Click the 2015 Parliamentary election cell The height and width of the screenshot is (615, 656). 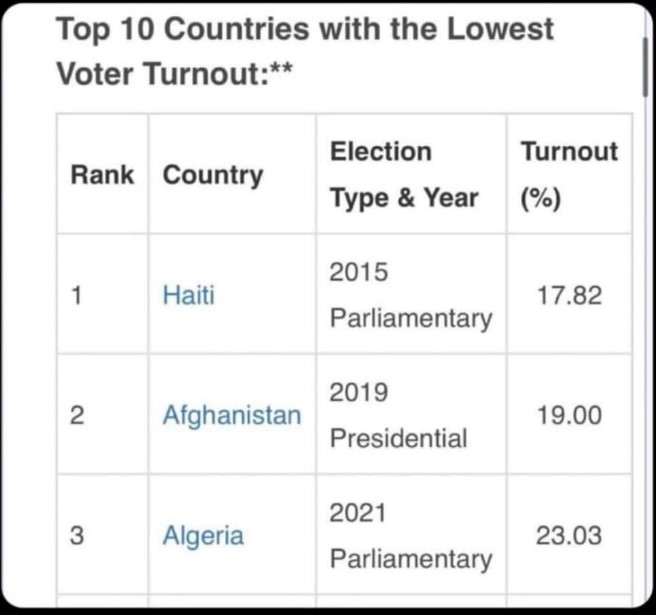click(410, 295)
